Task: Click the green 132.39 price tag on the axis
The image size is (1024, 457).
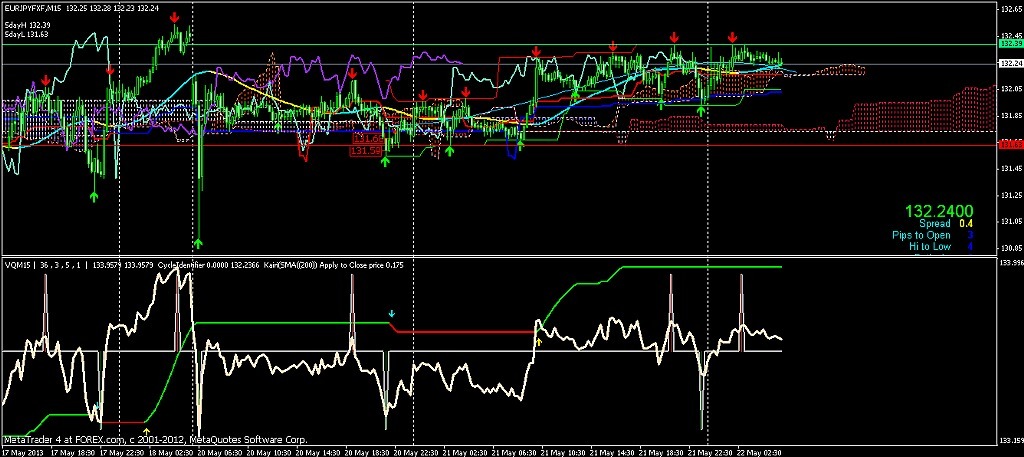Action: (1009, 43)
